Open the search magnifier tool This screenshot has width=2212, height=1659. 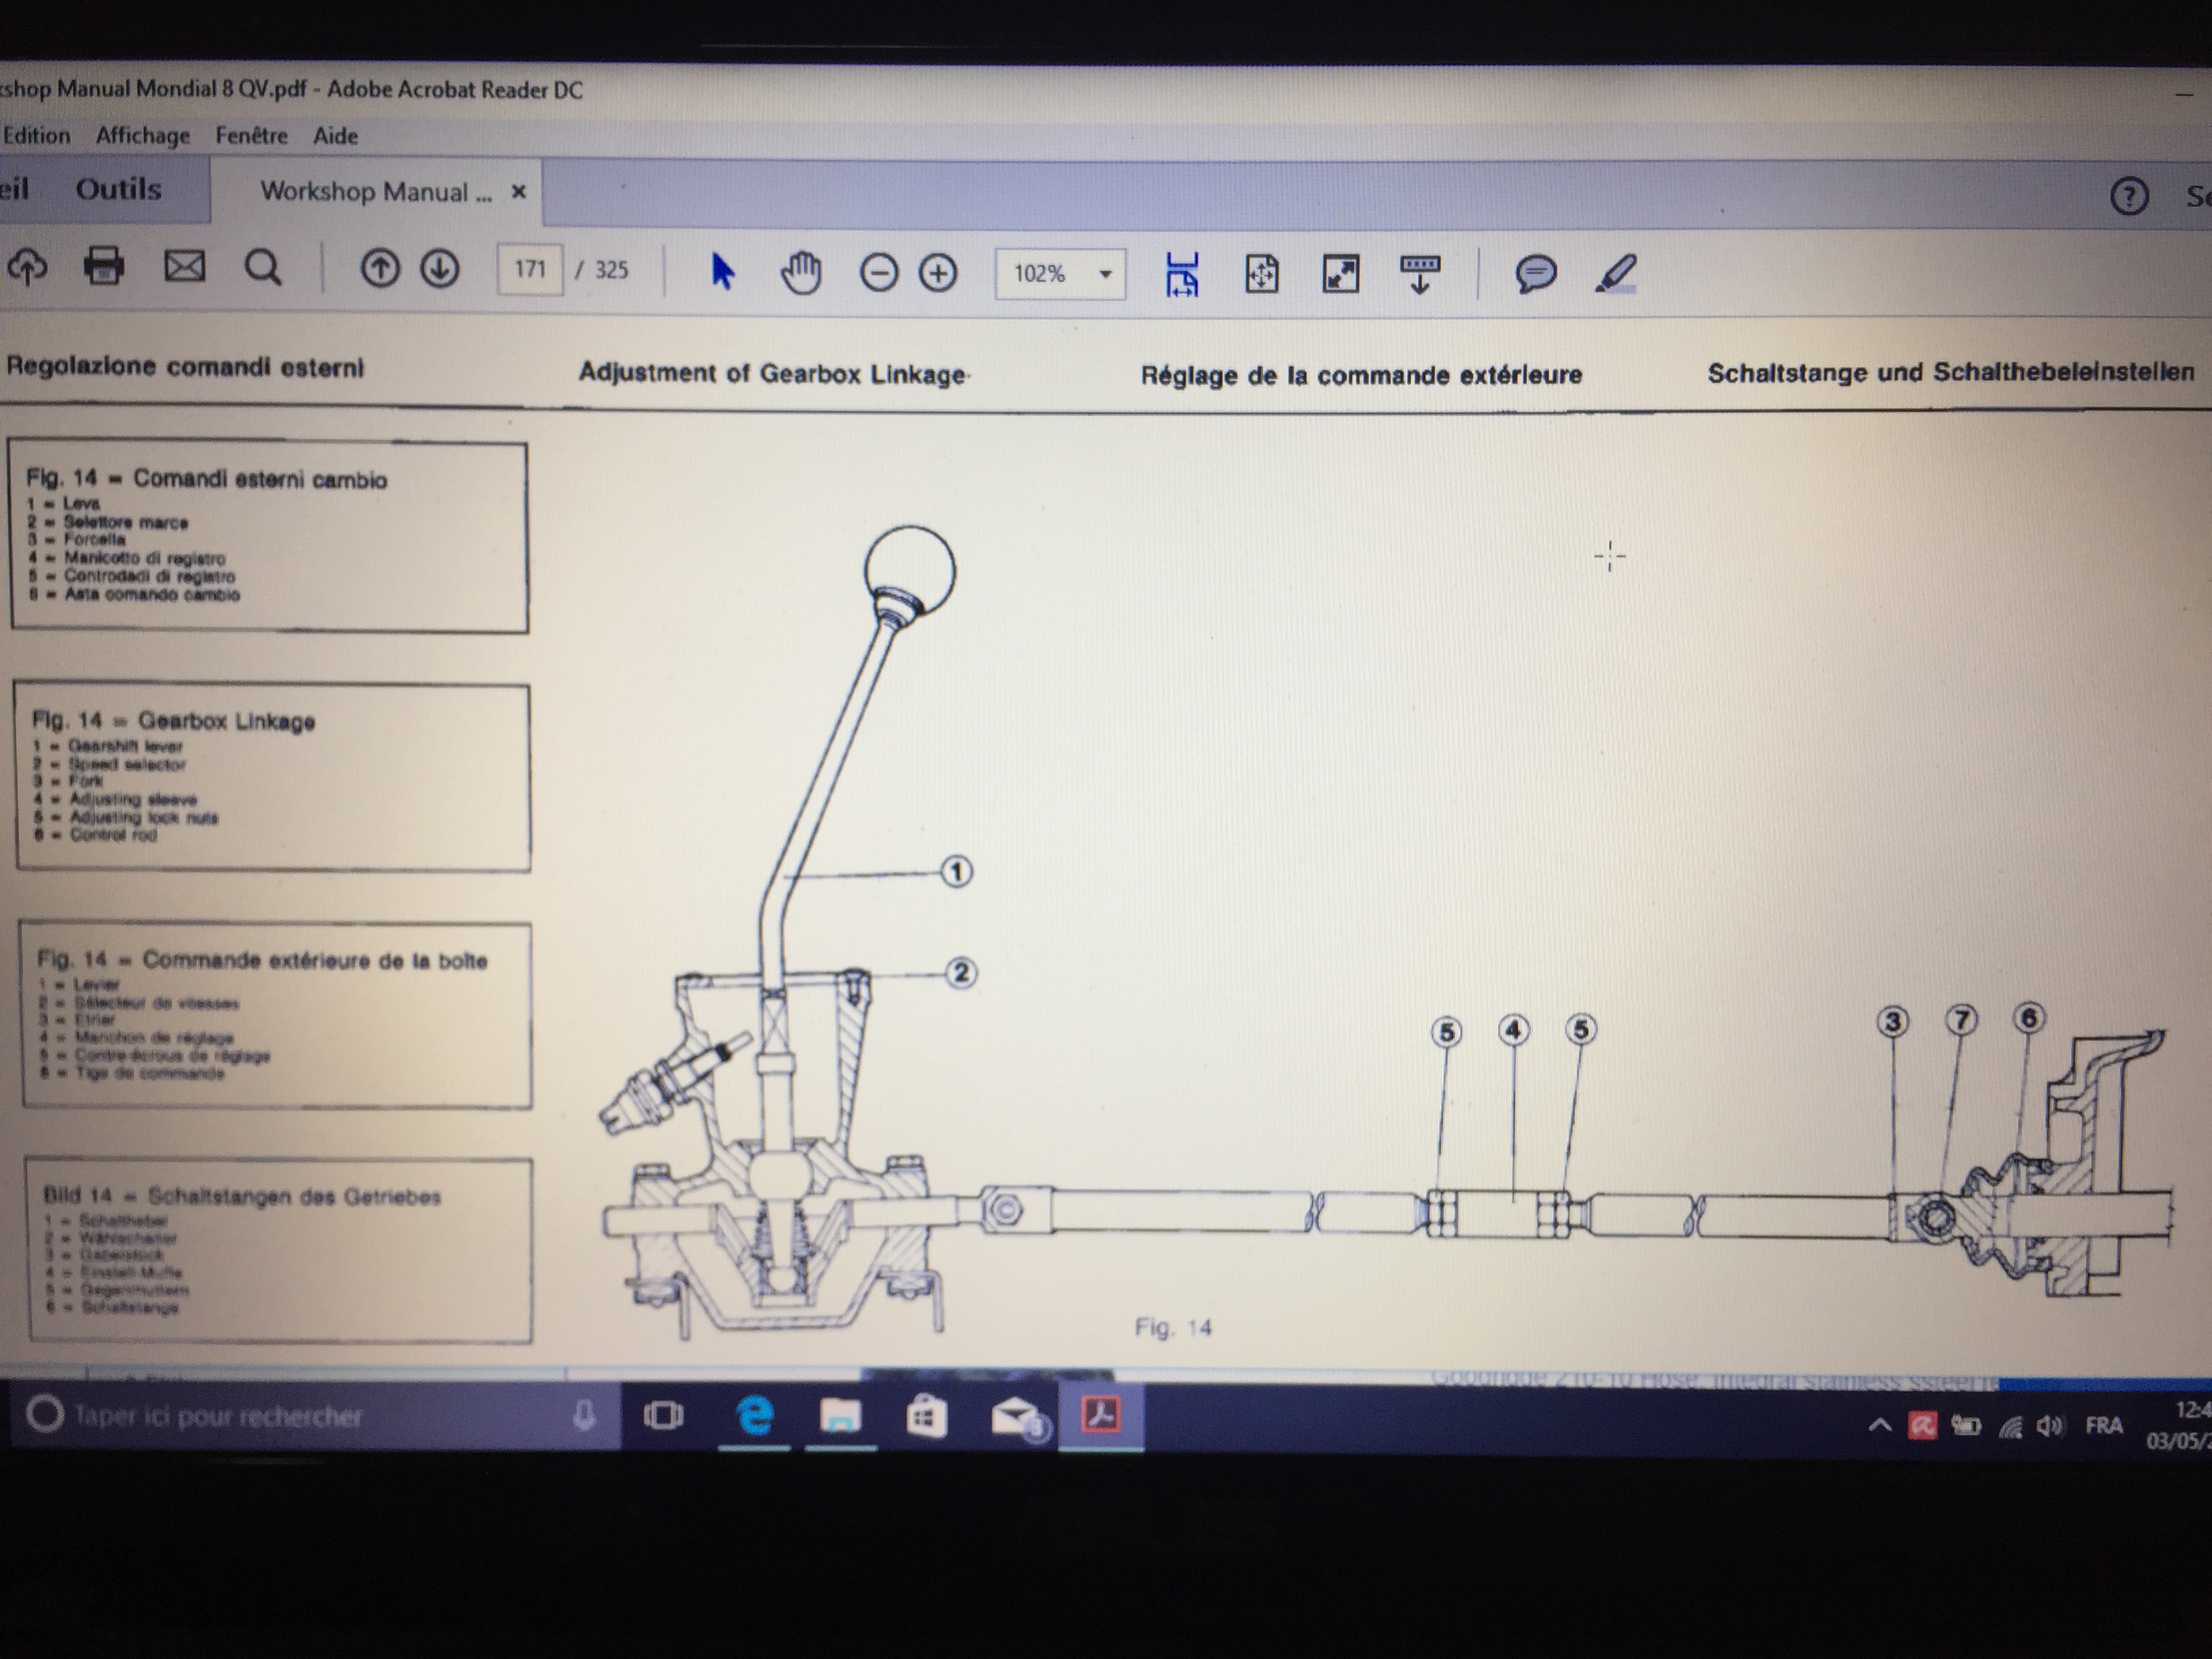(x=263, y=268)
